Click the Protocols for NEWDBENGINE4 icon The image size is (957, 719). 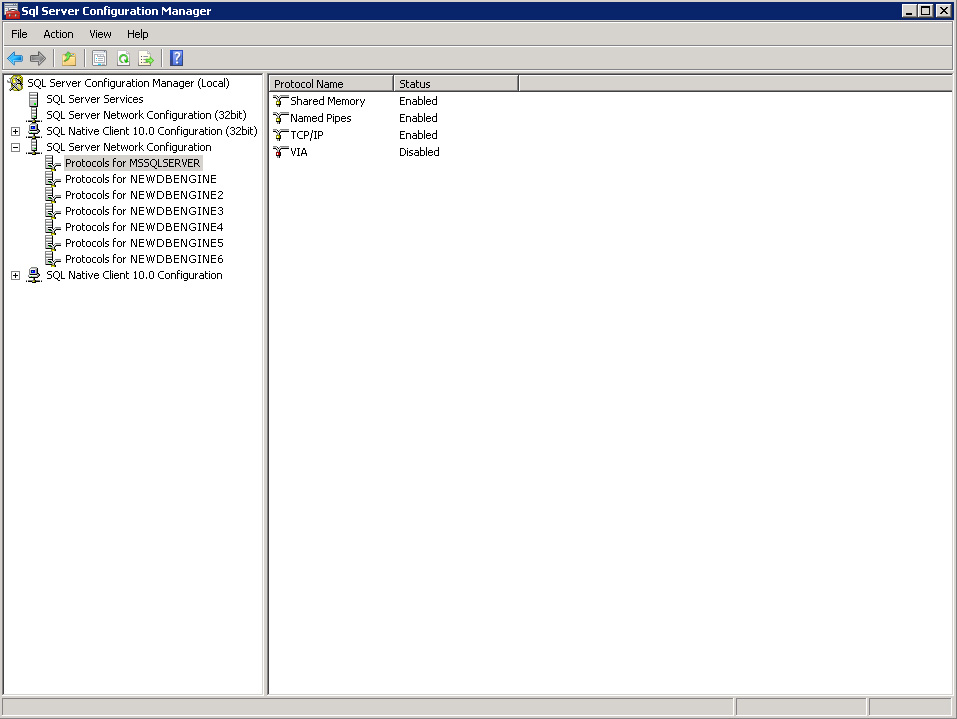coord(53,227)
